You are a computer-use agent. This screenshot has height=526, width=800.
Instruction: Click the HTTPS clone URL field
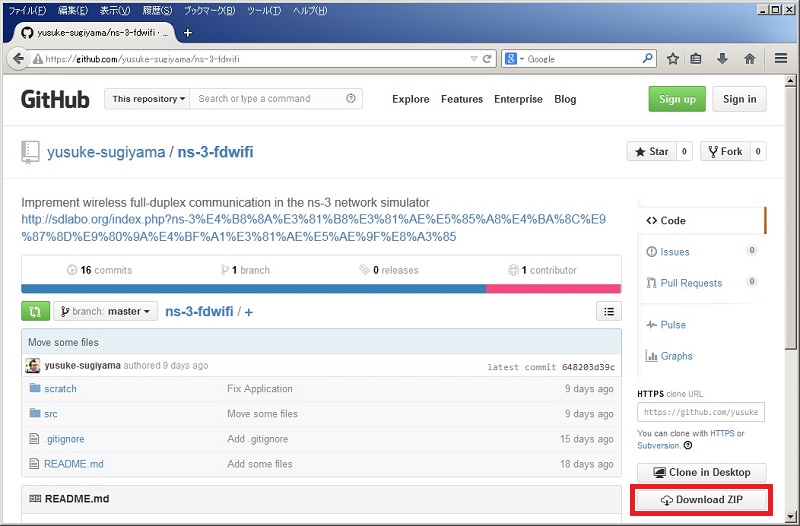[700, 412]
